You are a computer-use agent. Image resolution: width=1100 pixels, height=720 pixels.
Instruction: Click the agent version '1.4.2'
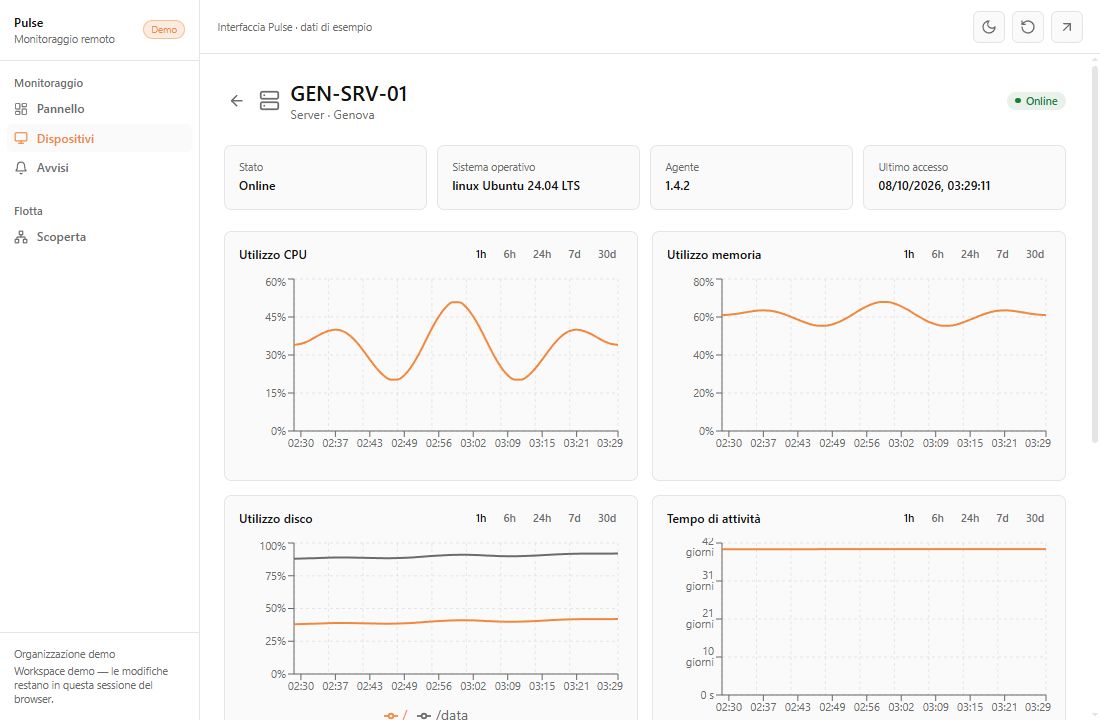click(677, 186)
